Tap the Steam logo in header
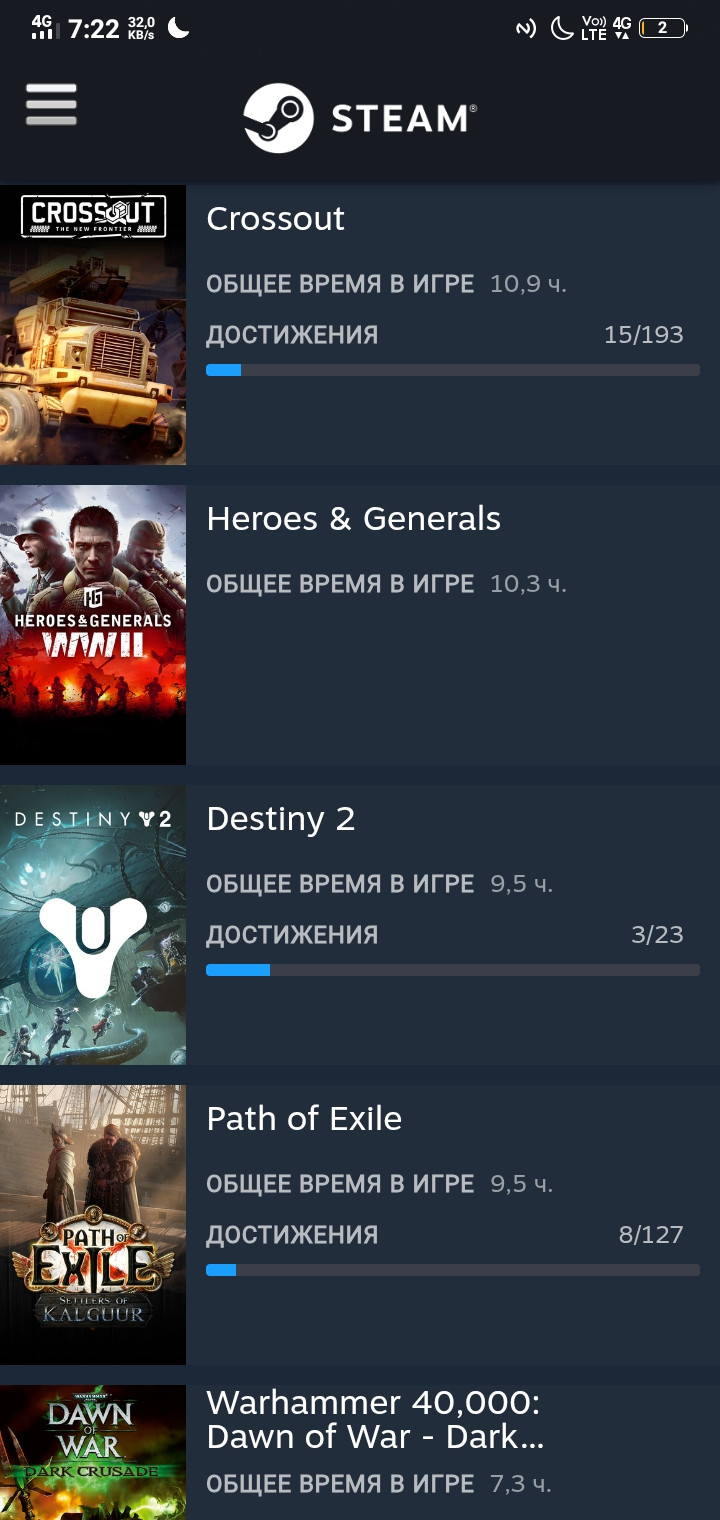 (x=360, y=118)
